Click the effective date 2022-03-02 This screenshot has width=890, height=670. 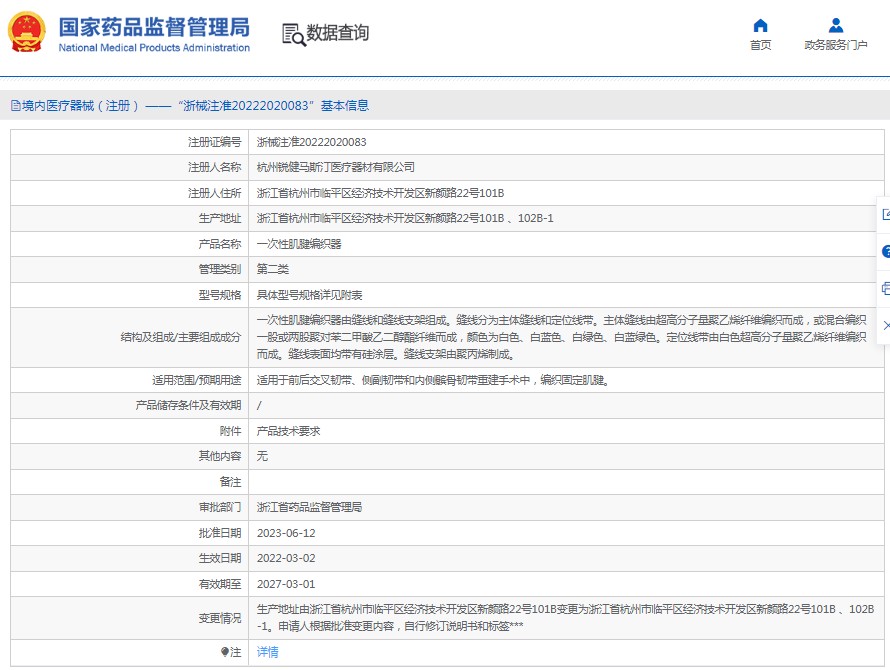tap(286, 558)
